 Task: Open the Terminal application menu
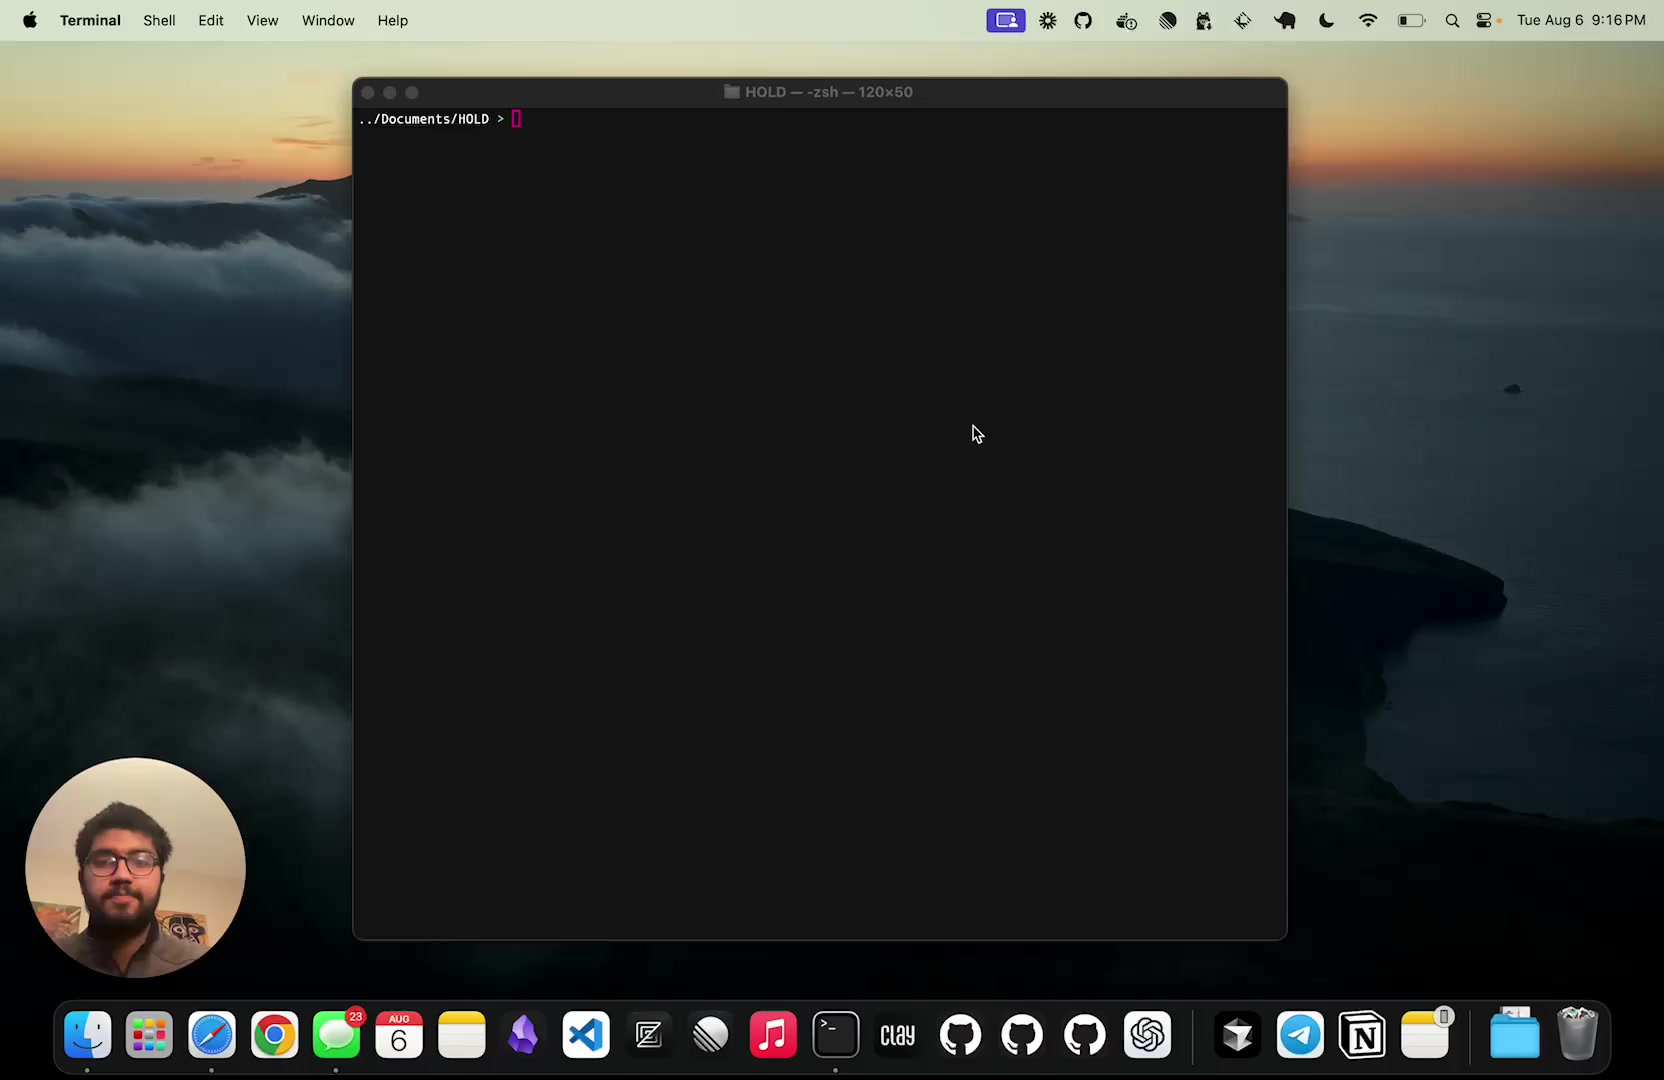click(90, 20)
